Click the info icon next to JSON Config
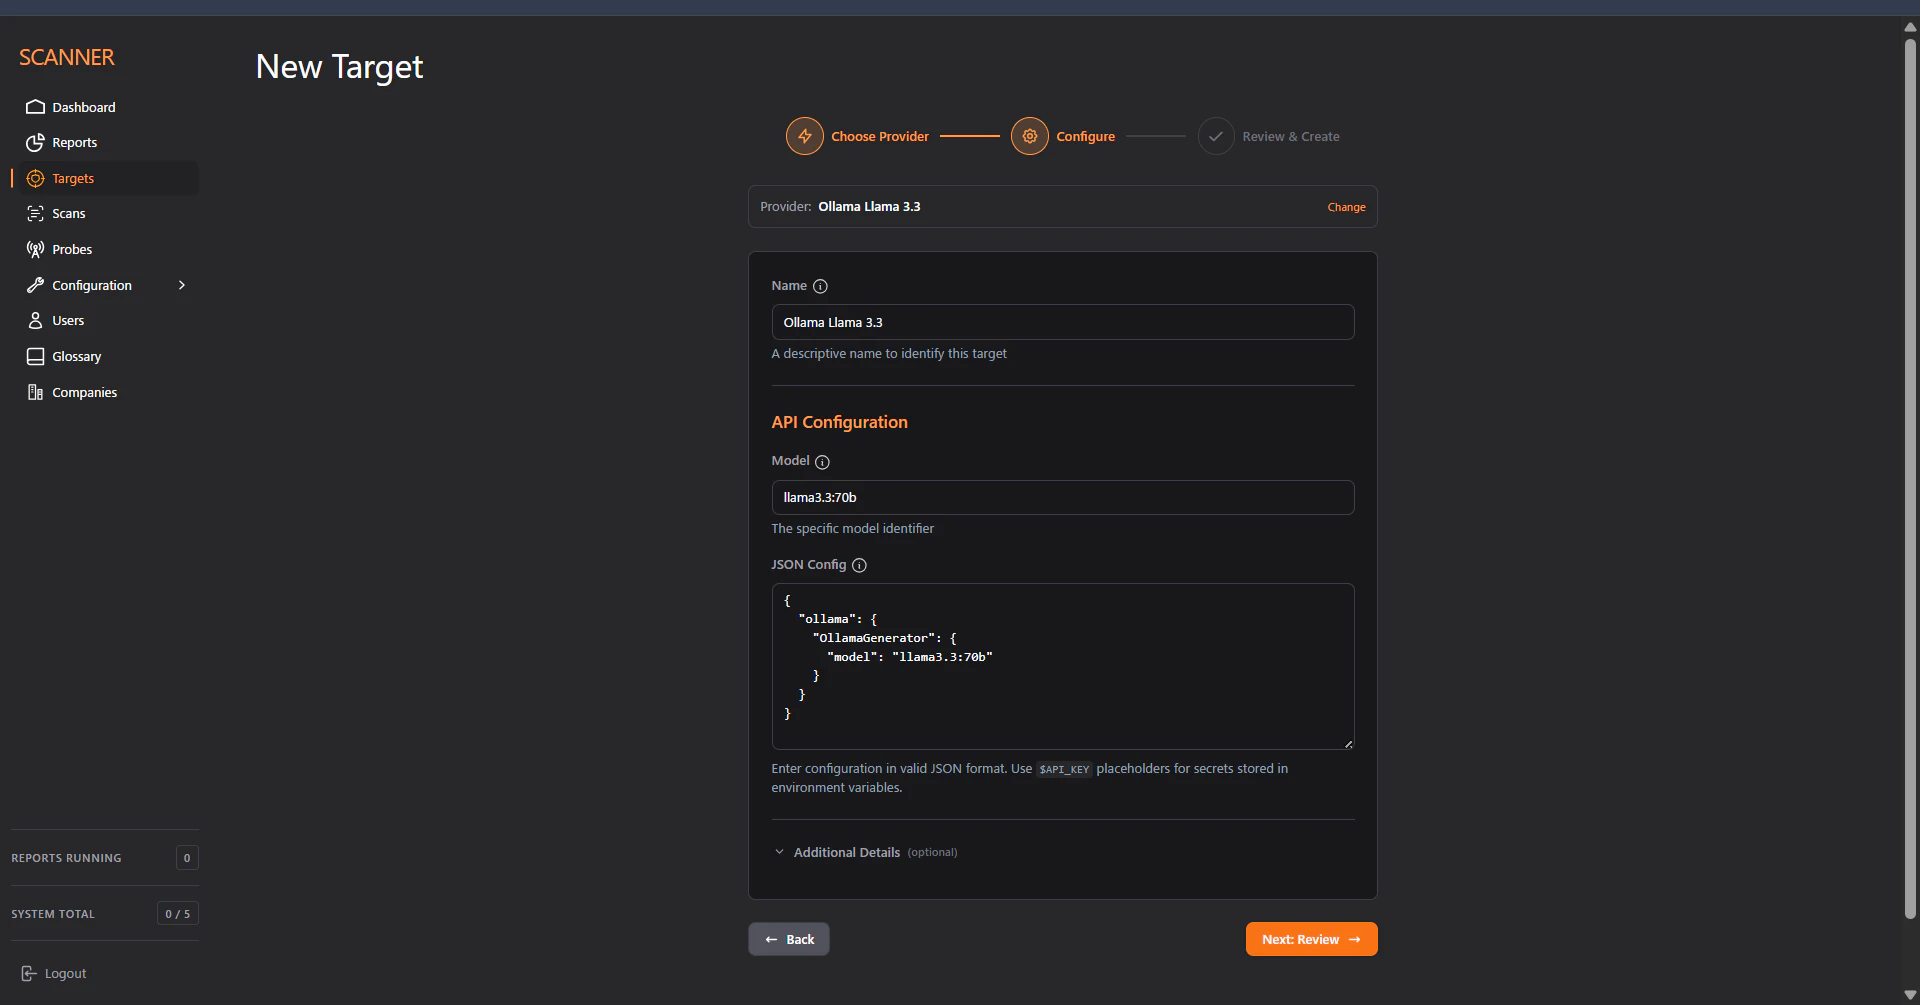This screenshot has height=1005, width=1920. tap(859, 565)
